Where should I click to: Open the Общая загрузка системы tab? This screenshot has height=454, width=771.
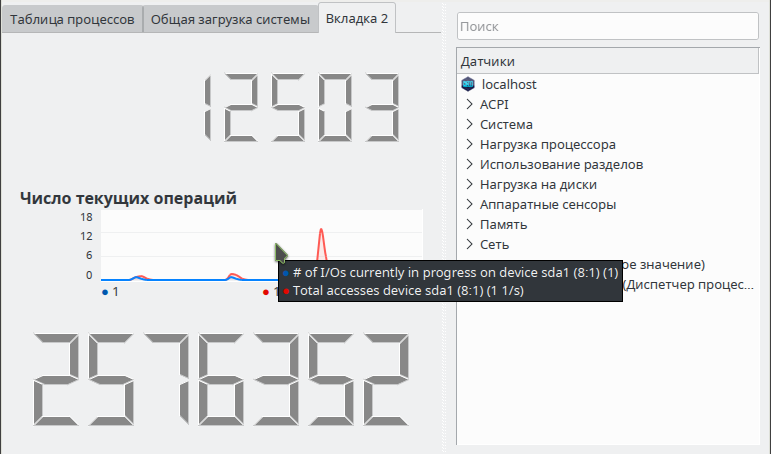(230, 20)
